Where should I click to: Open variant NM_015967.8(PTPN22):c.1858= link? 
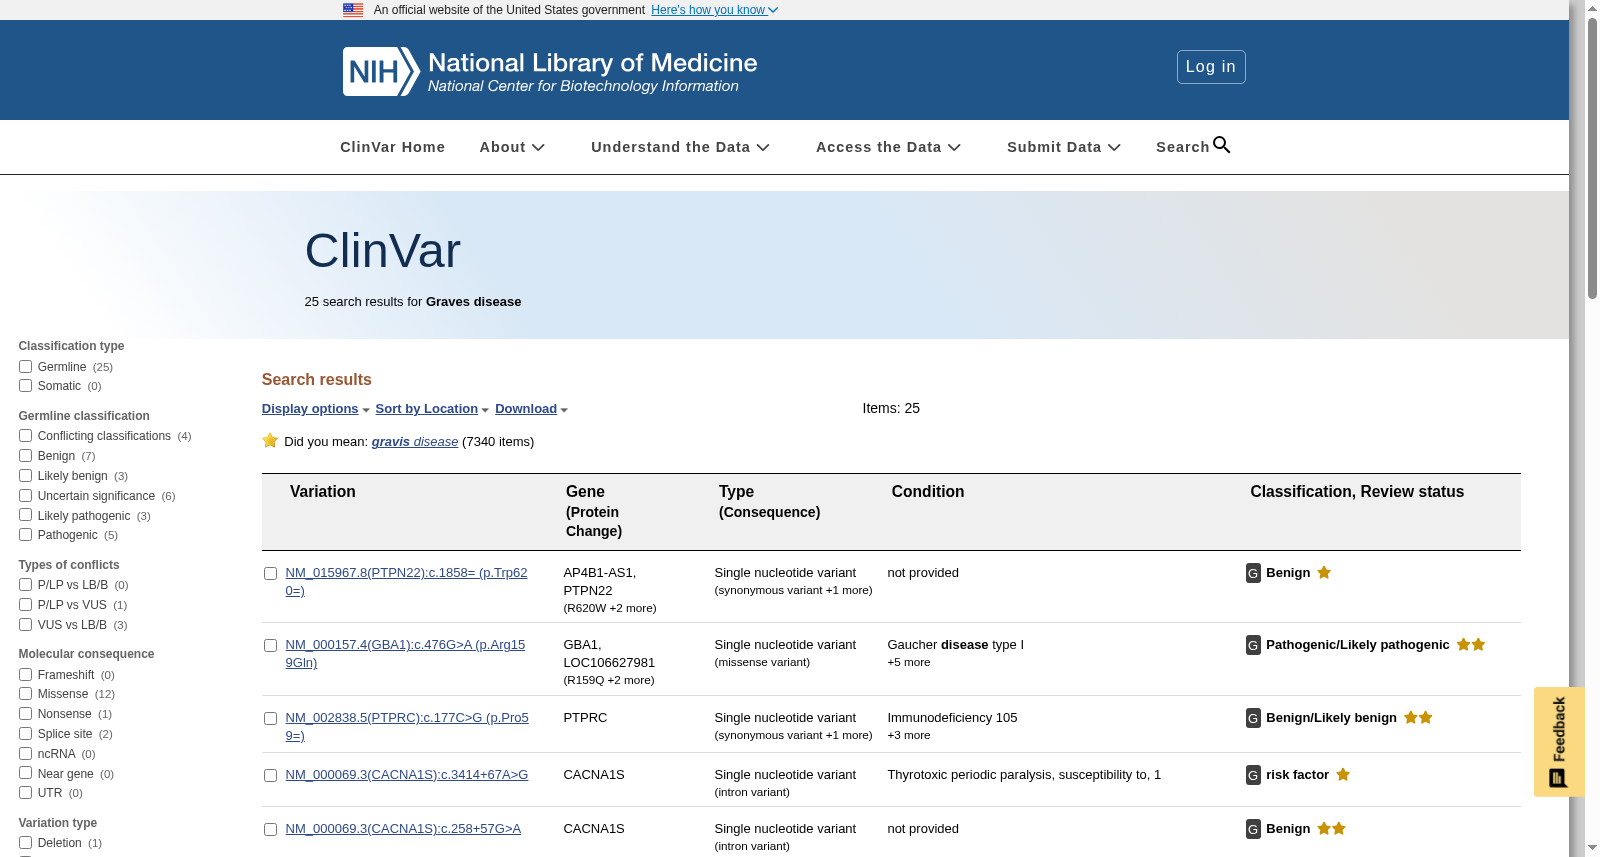point(406,582)
